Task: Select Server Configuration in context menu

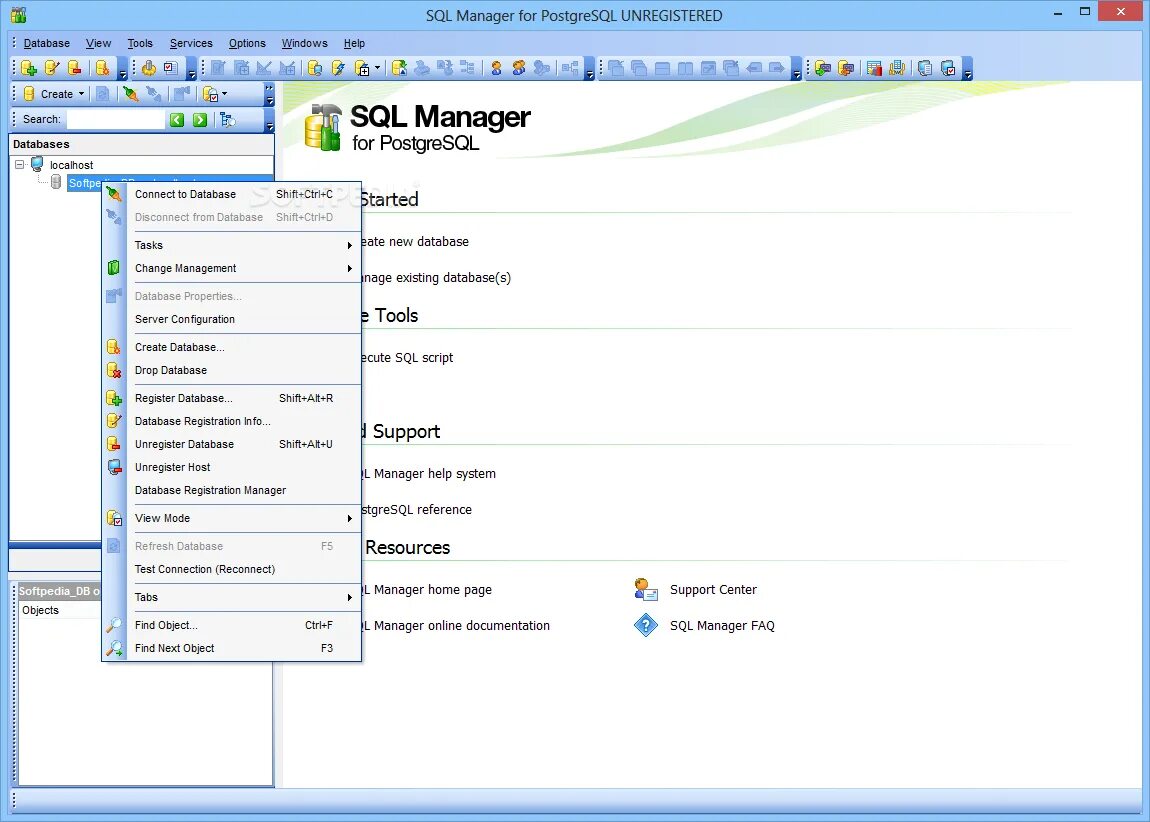Action: tap(232, 319)
